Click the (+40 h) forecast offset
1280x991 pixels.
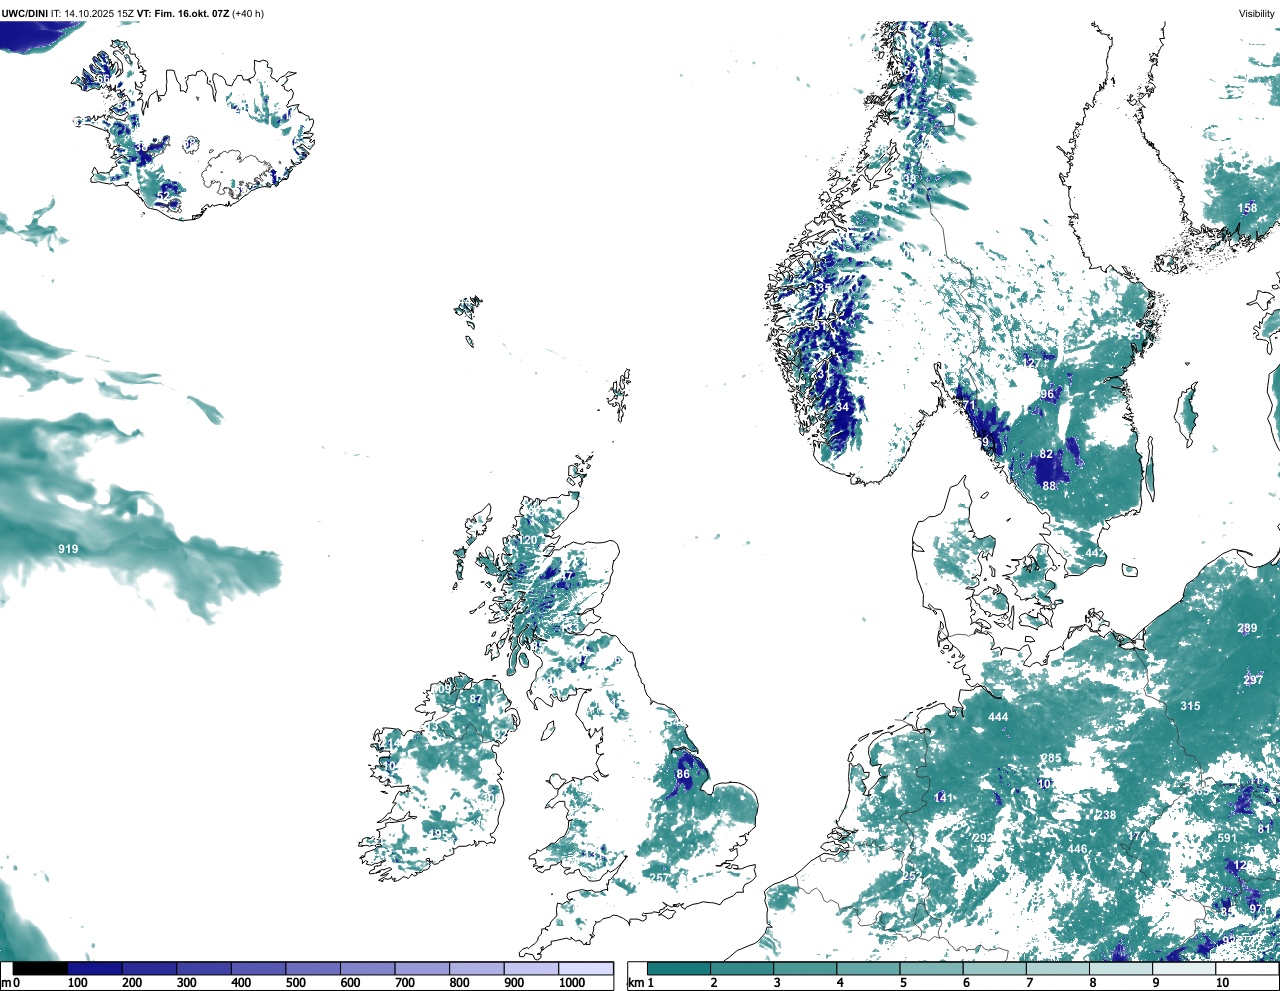(249, 14)
